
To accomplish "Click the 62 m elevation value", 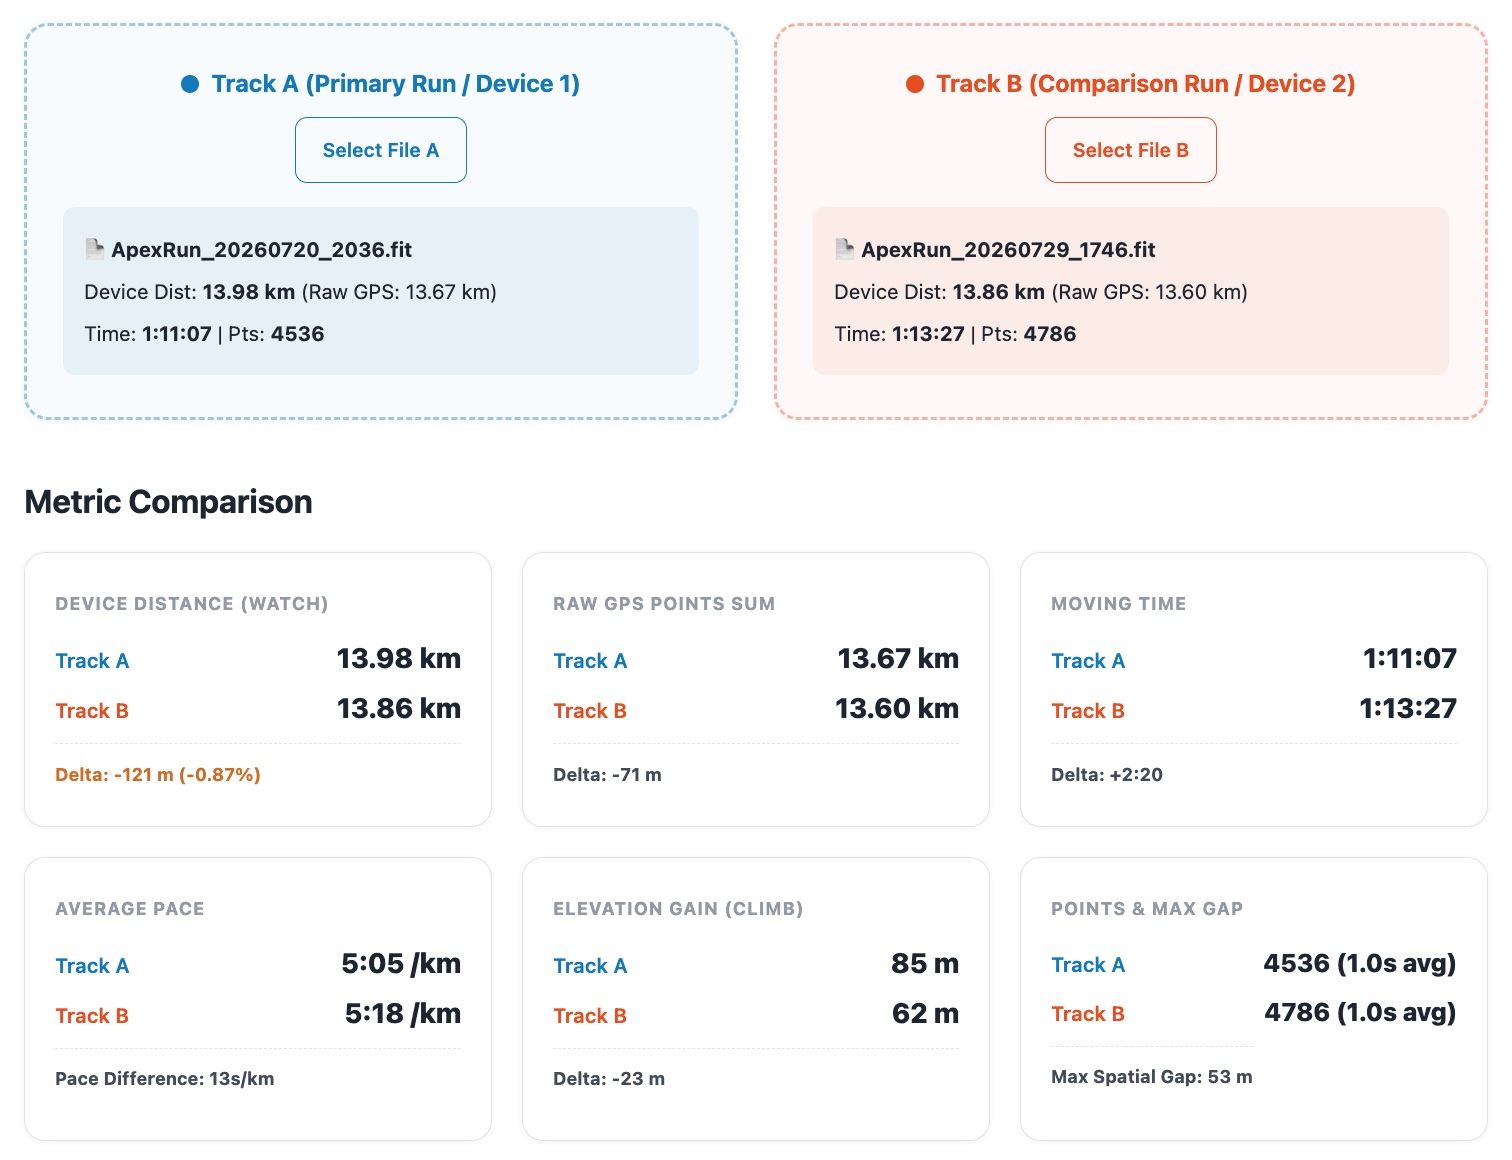I will coord(924,1014).
